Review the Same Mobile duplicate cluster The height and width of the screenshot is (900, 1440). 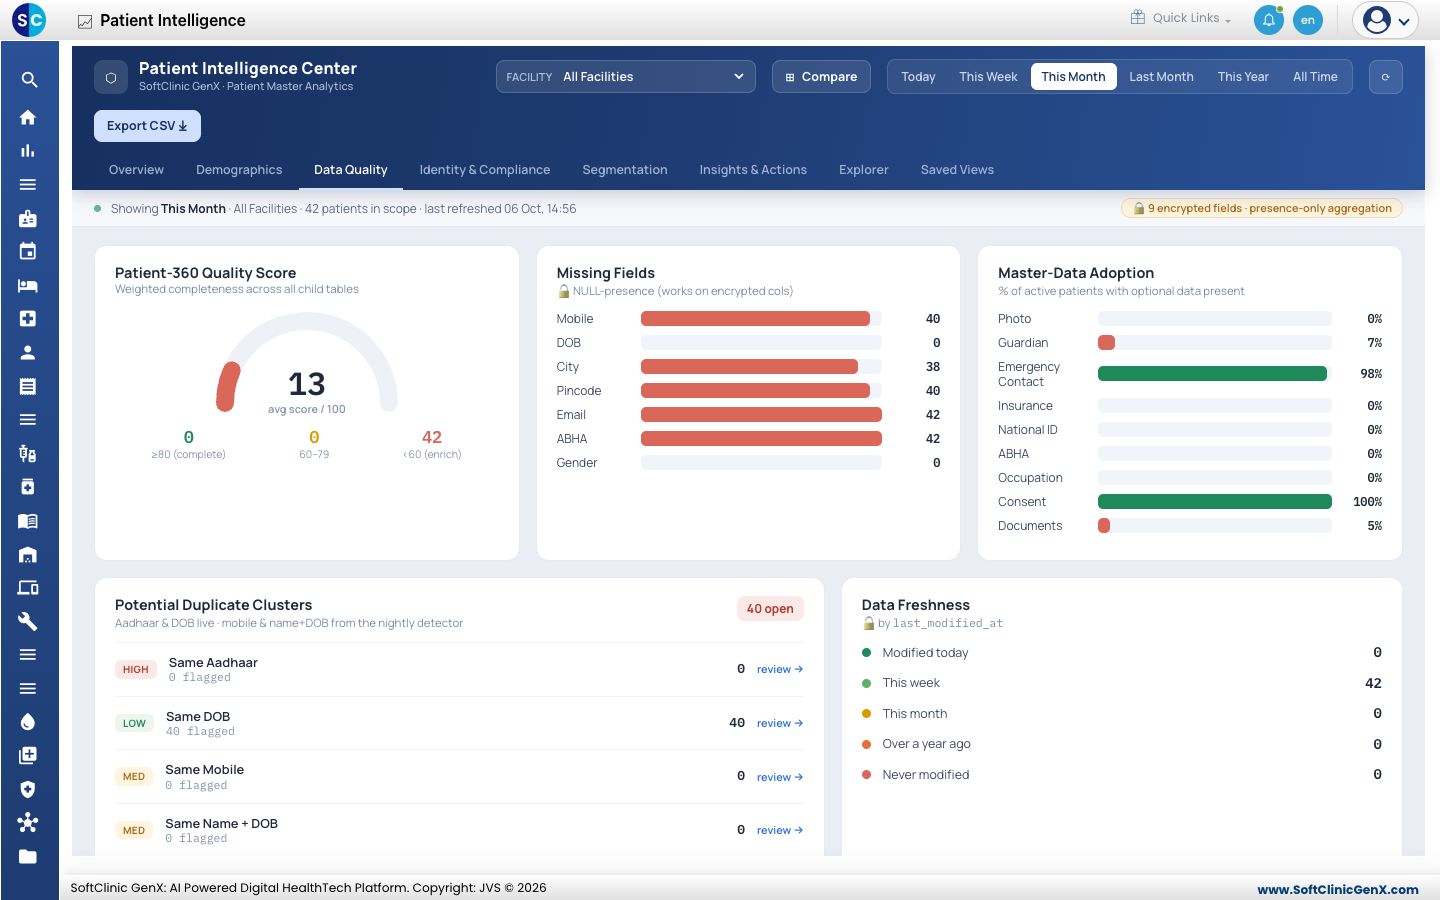(780, 777)
